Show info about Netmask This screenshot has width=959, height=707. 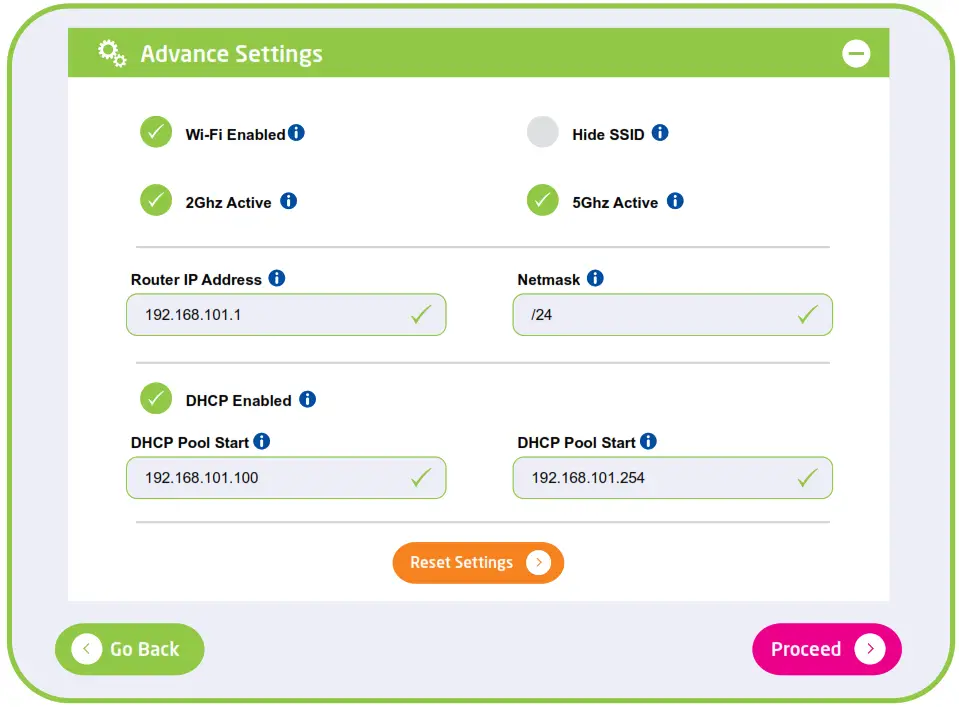click(595, 279)
